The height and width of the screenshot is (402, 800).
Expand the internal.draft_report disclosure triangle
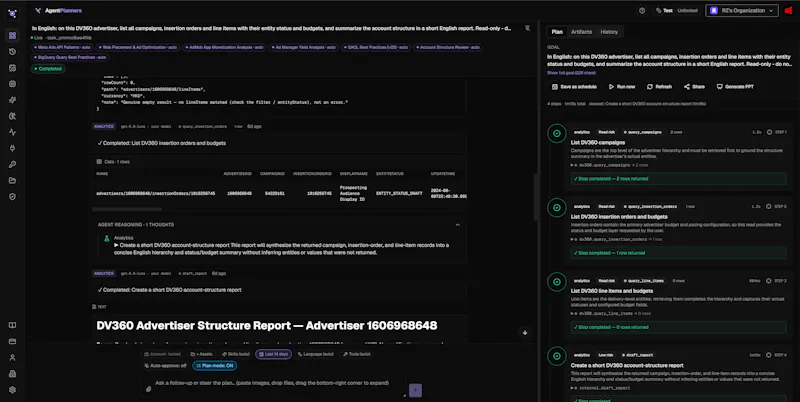pyautogui.click(x=572, y=388)
